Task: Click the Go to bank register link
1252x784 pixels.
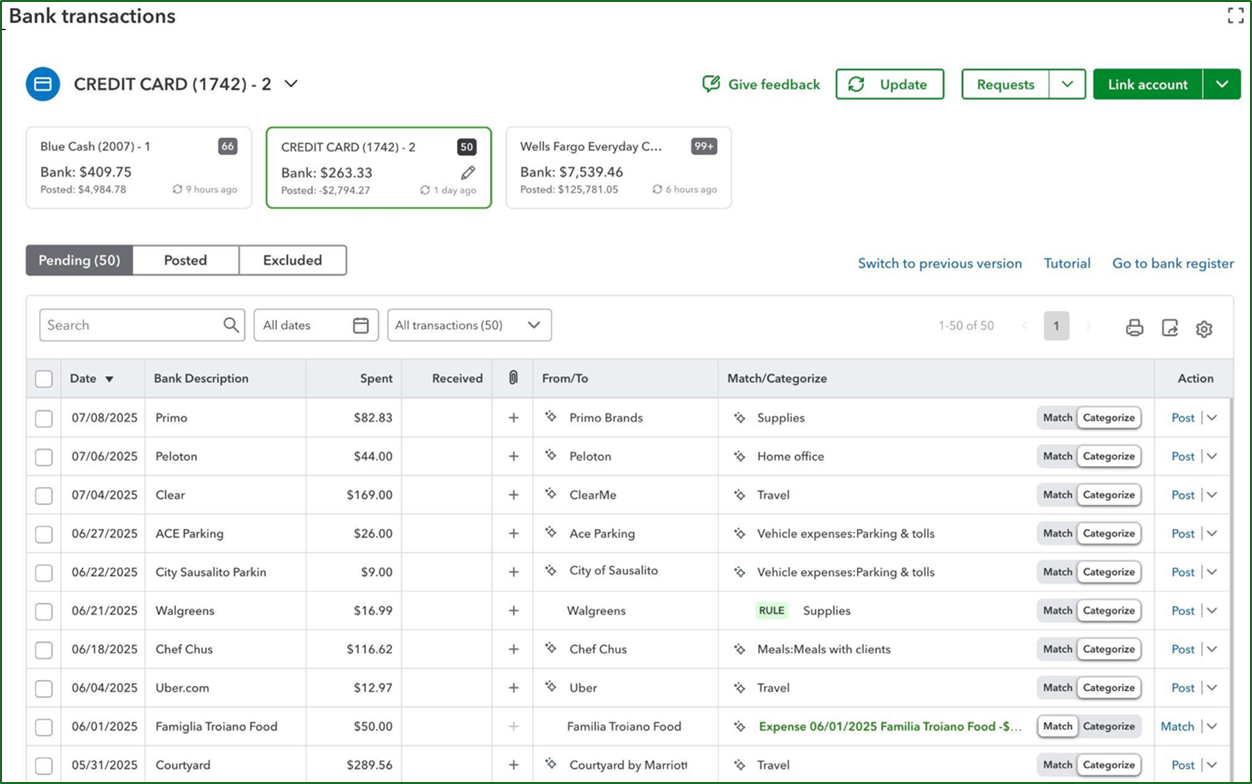Action: (x=1172, y=263)
